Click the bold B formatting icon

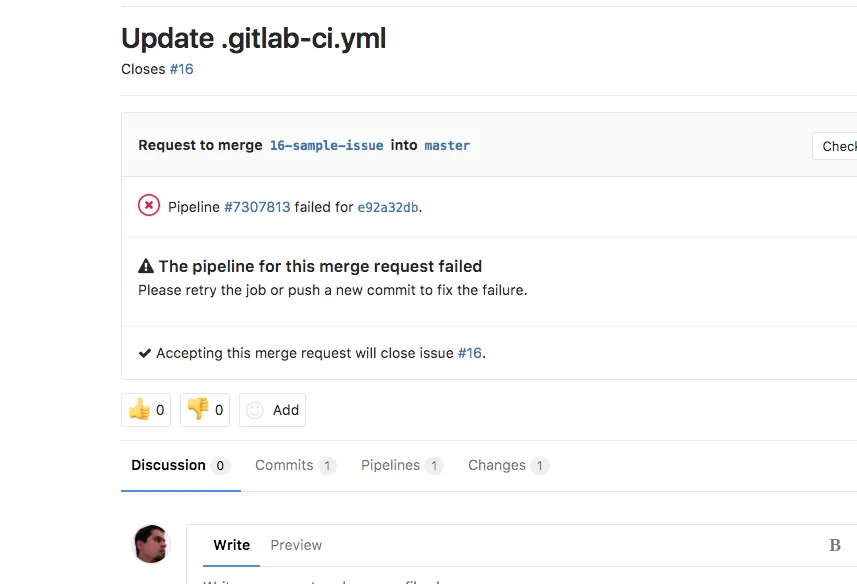click(835, 545)
